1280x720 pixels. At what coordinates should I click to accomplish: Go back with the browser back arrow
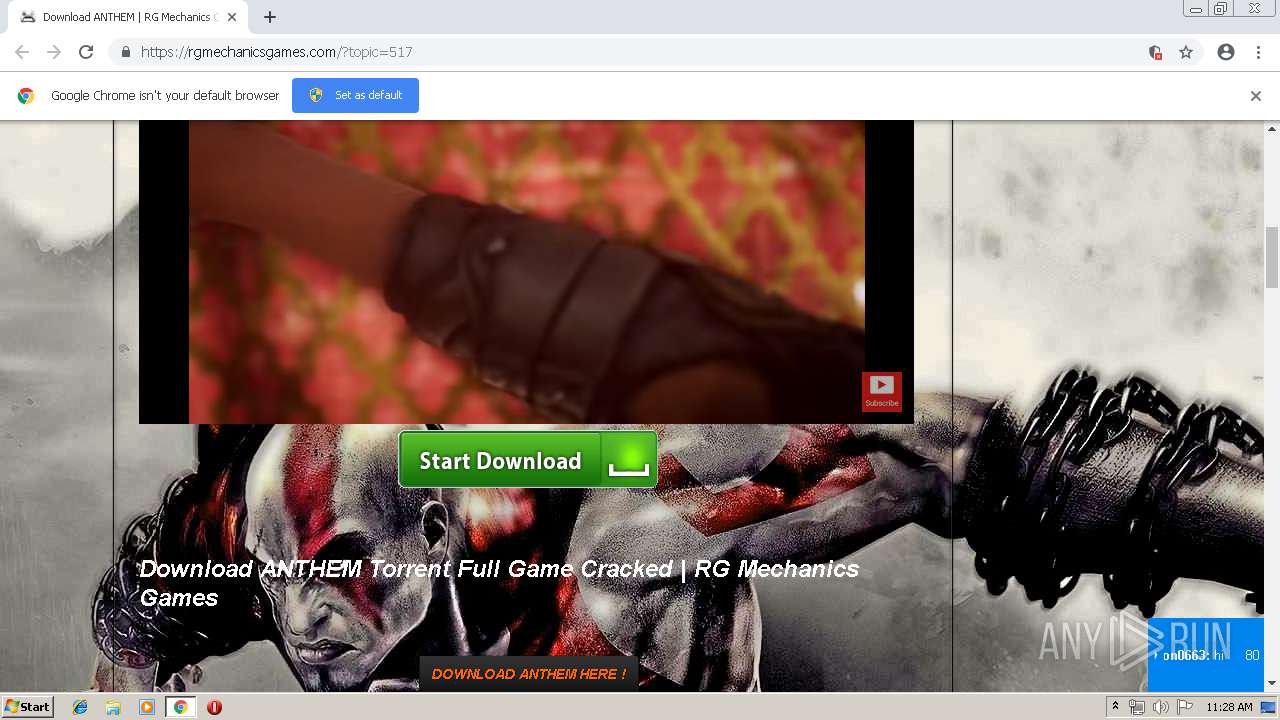pos(22,52)
